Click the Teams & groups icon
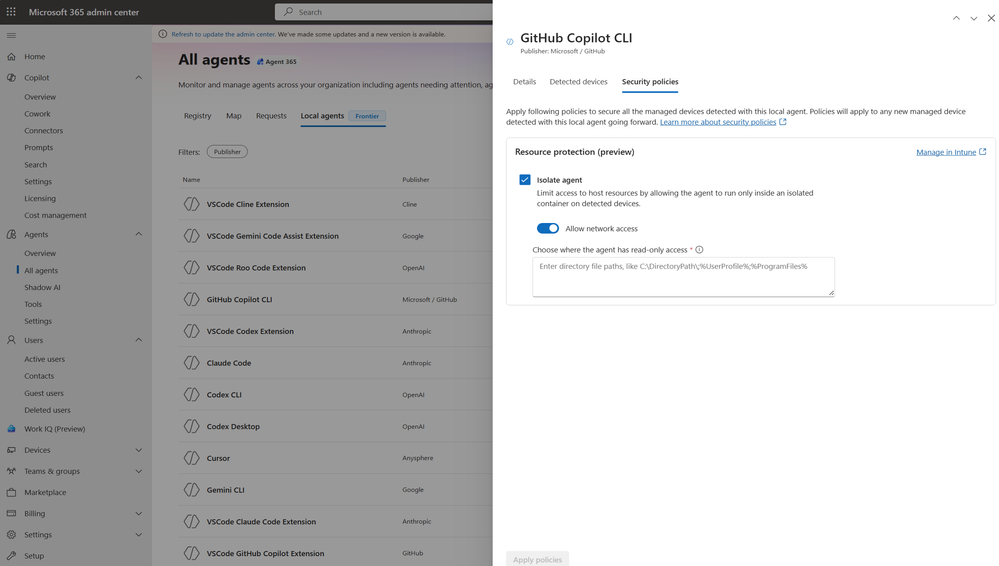Image resolution: width=999 pixels, height=566 pixels. [x=11, y=471]
